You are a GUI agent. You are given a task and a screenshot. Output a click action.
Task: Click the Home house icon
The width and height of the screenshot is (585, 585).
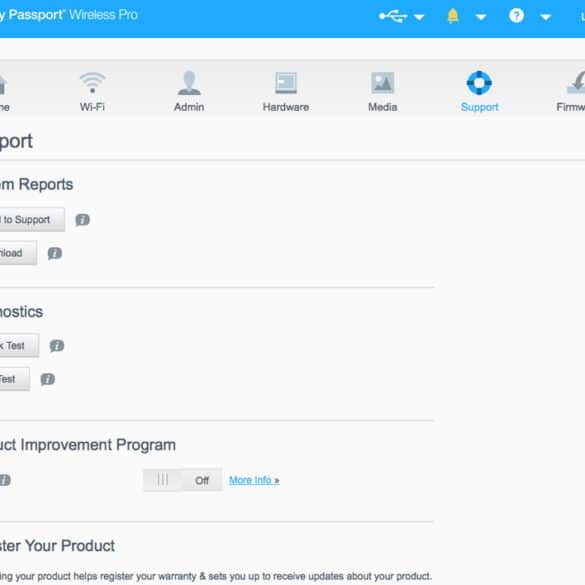(x=3, y=84)
